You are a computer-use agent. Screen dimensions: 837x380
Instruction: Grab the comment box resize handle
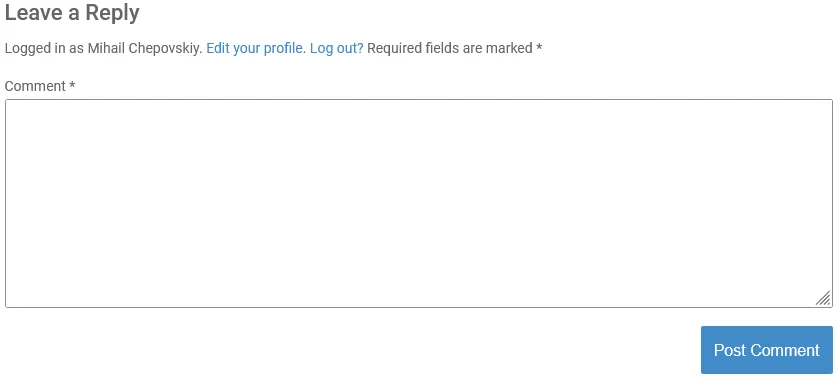click(x=824, y=298)
